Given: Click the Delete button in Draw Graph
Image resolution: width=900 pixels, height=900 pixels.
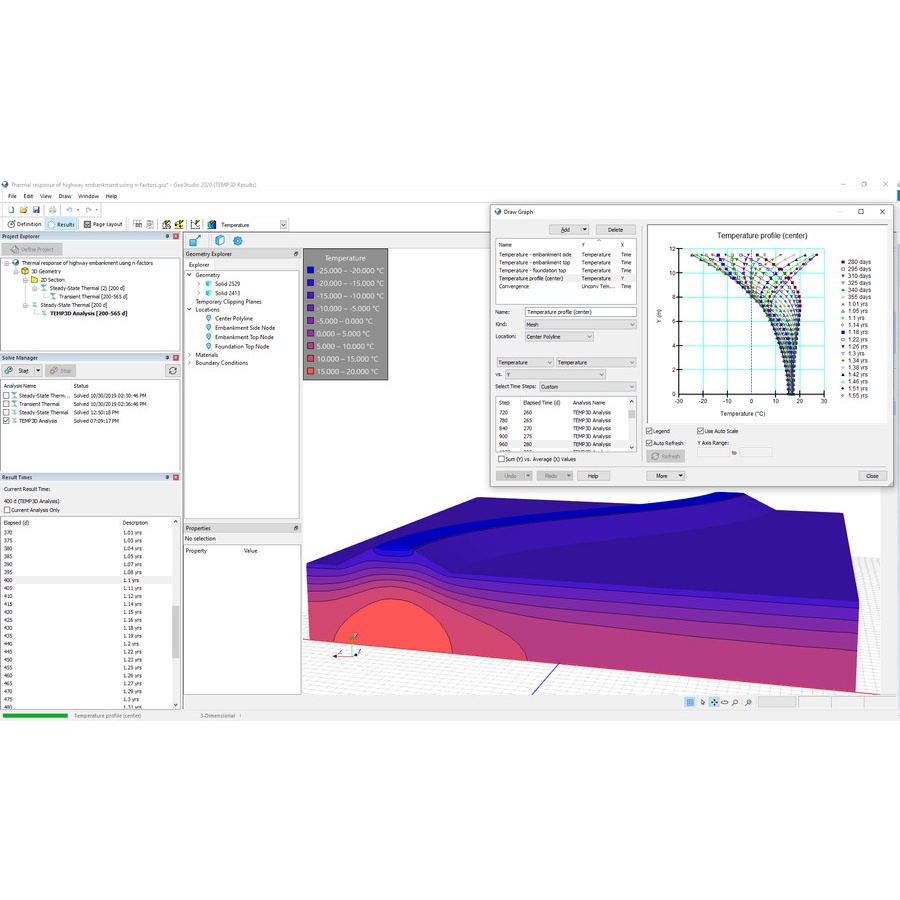Looking at the screenshot, I should click(x=615, y=230).
